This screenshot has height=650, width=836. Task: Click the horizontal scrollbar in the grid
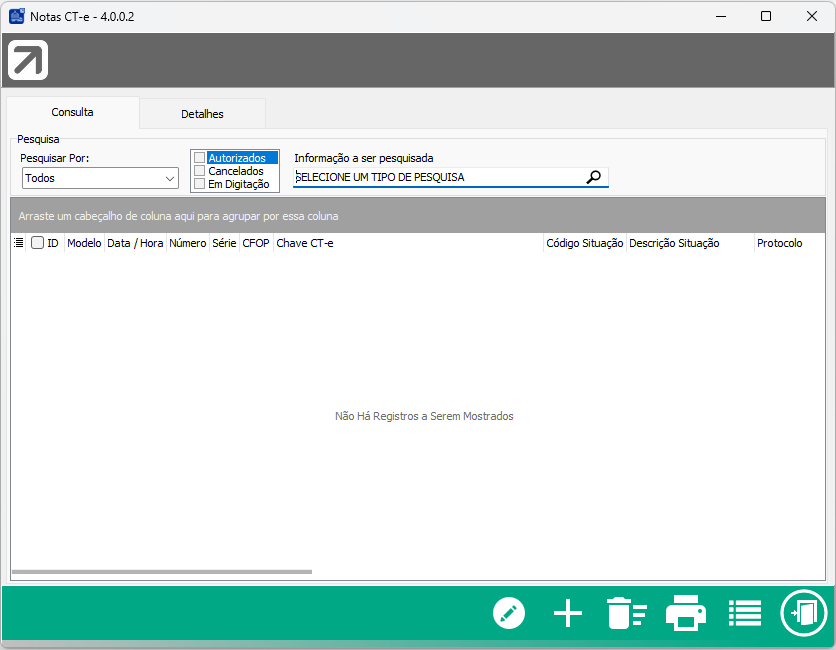click(162, 572)
